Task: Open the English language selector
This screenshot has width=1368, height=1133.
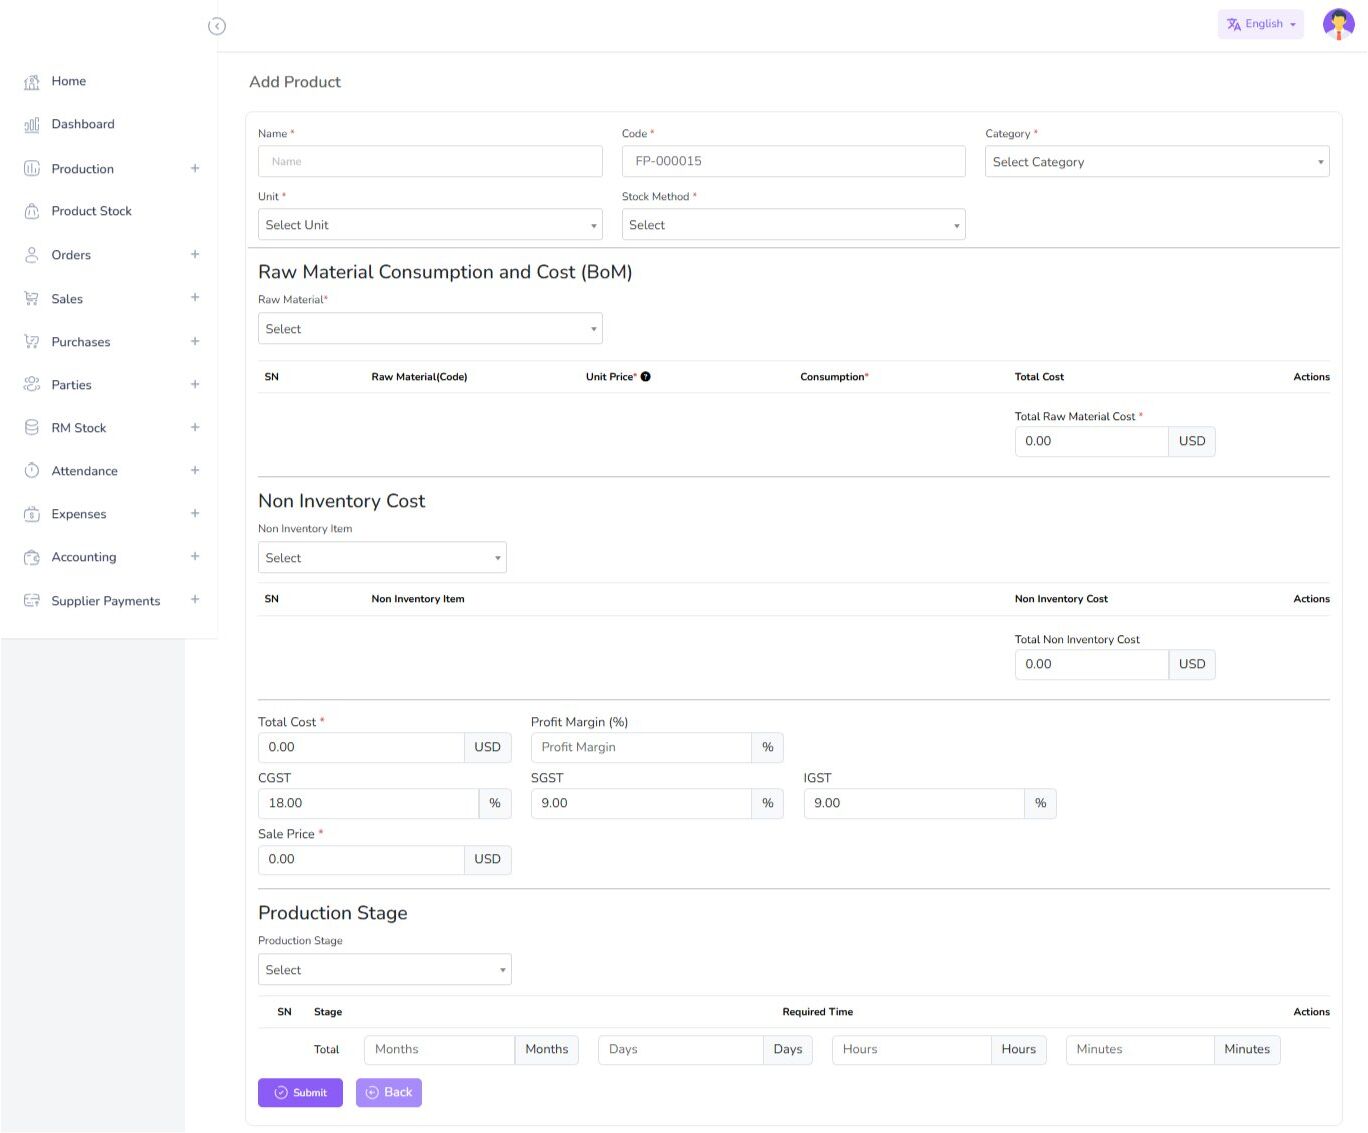Action: pyautogui.click(x=1260, y=24)
